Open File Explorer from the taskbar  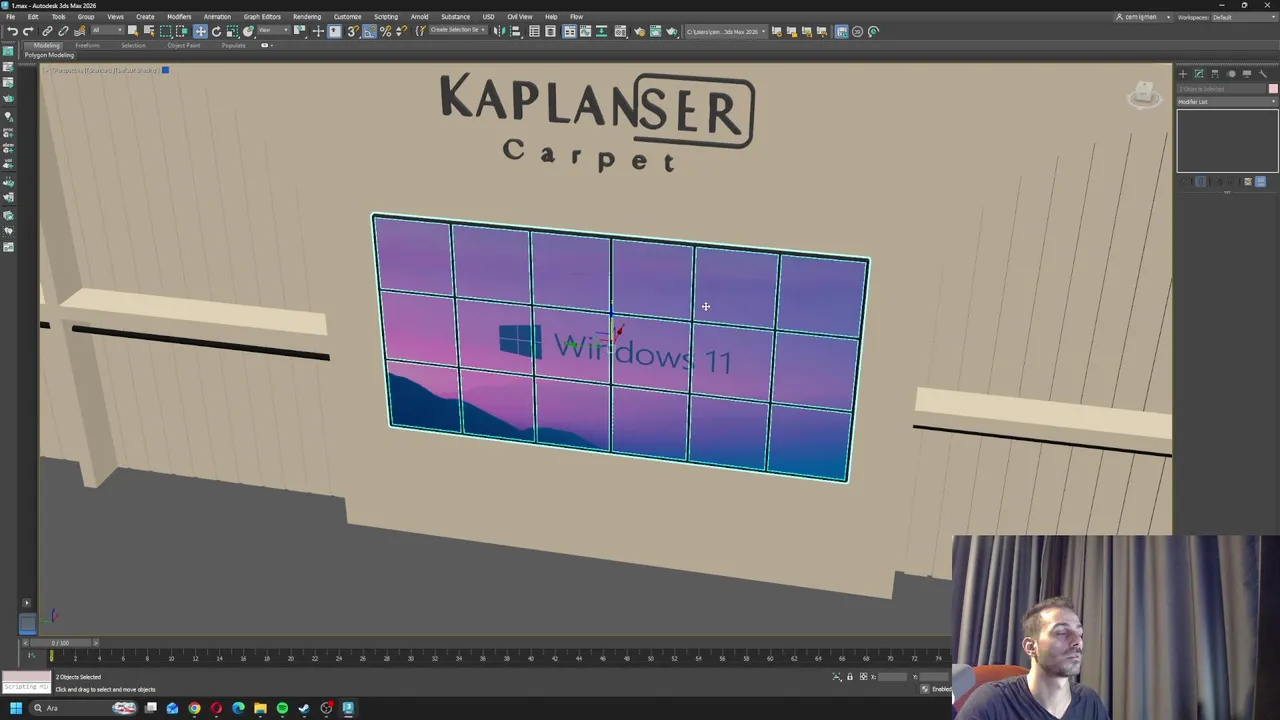pos(260,708)
